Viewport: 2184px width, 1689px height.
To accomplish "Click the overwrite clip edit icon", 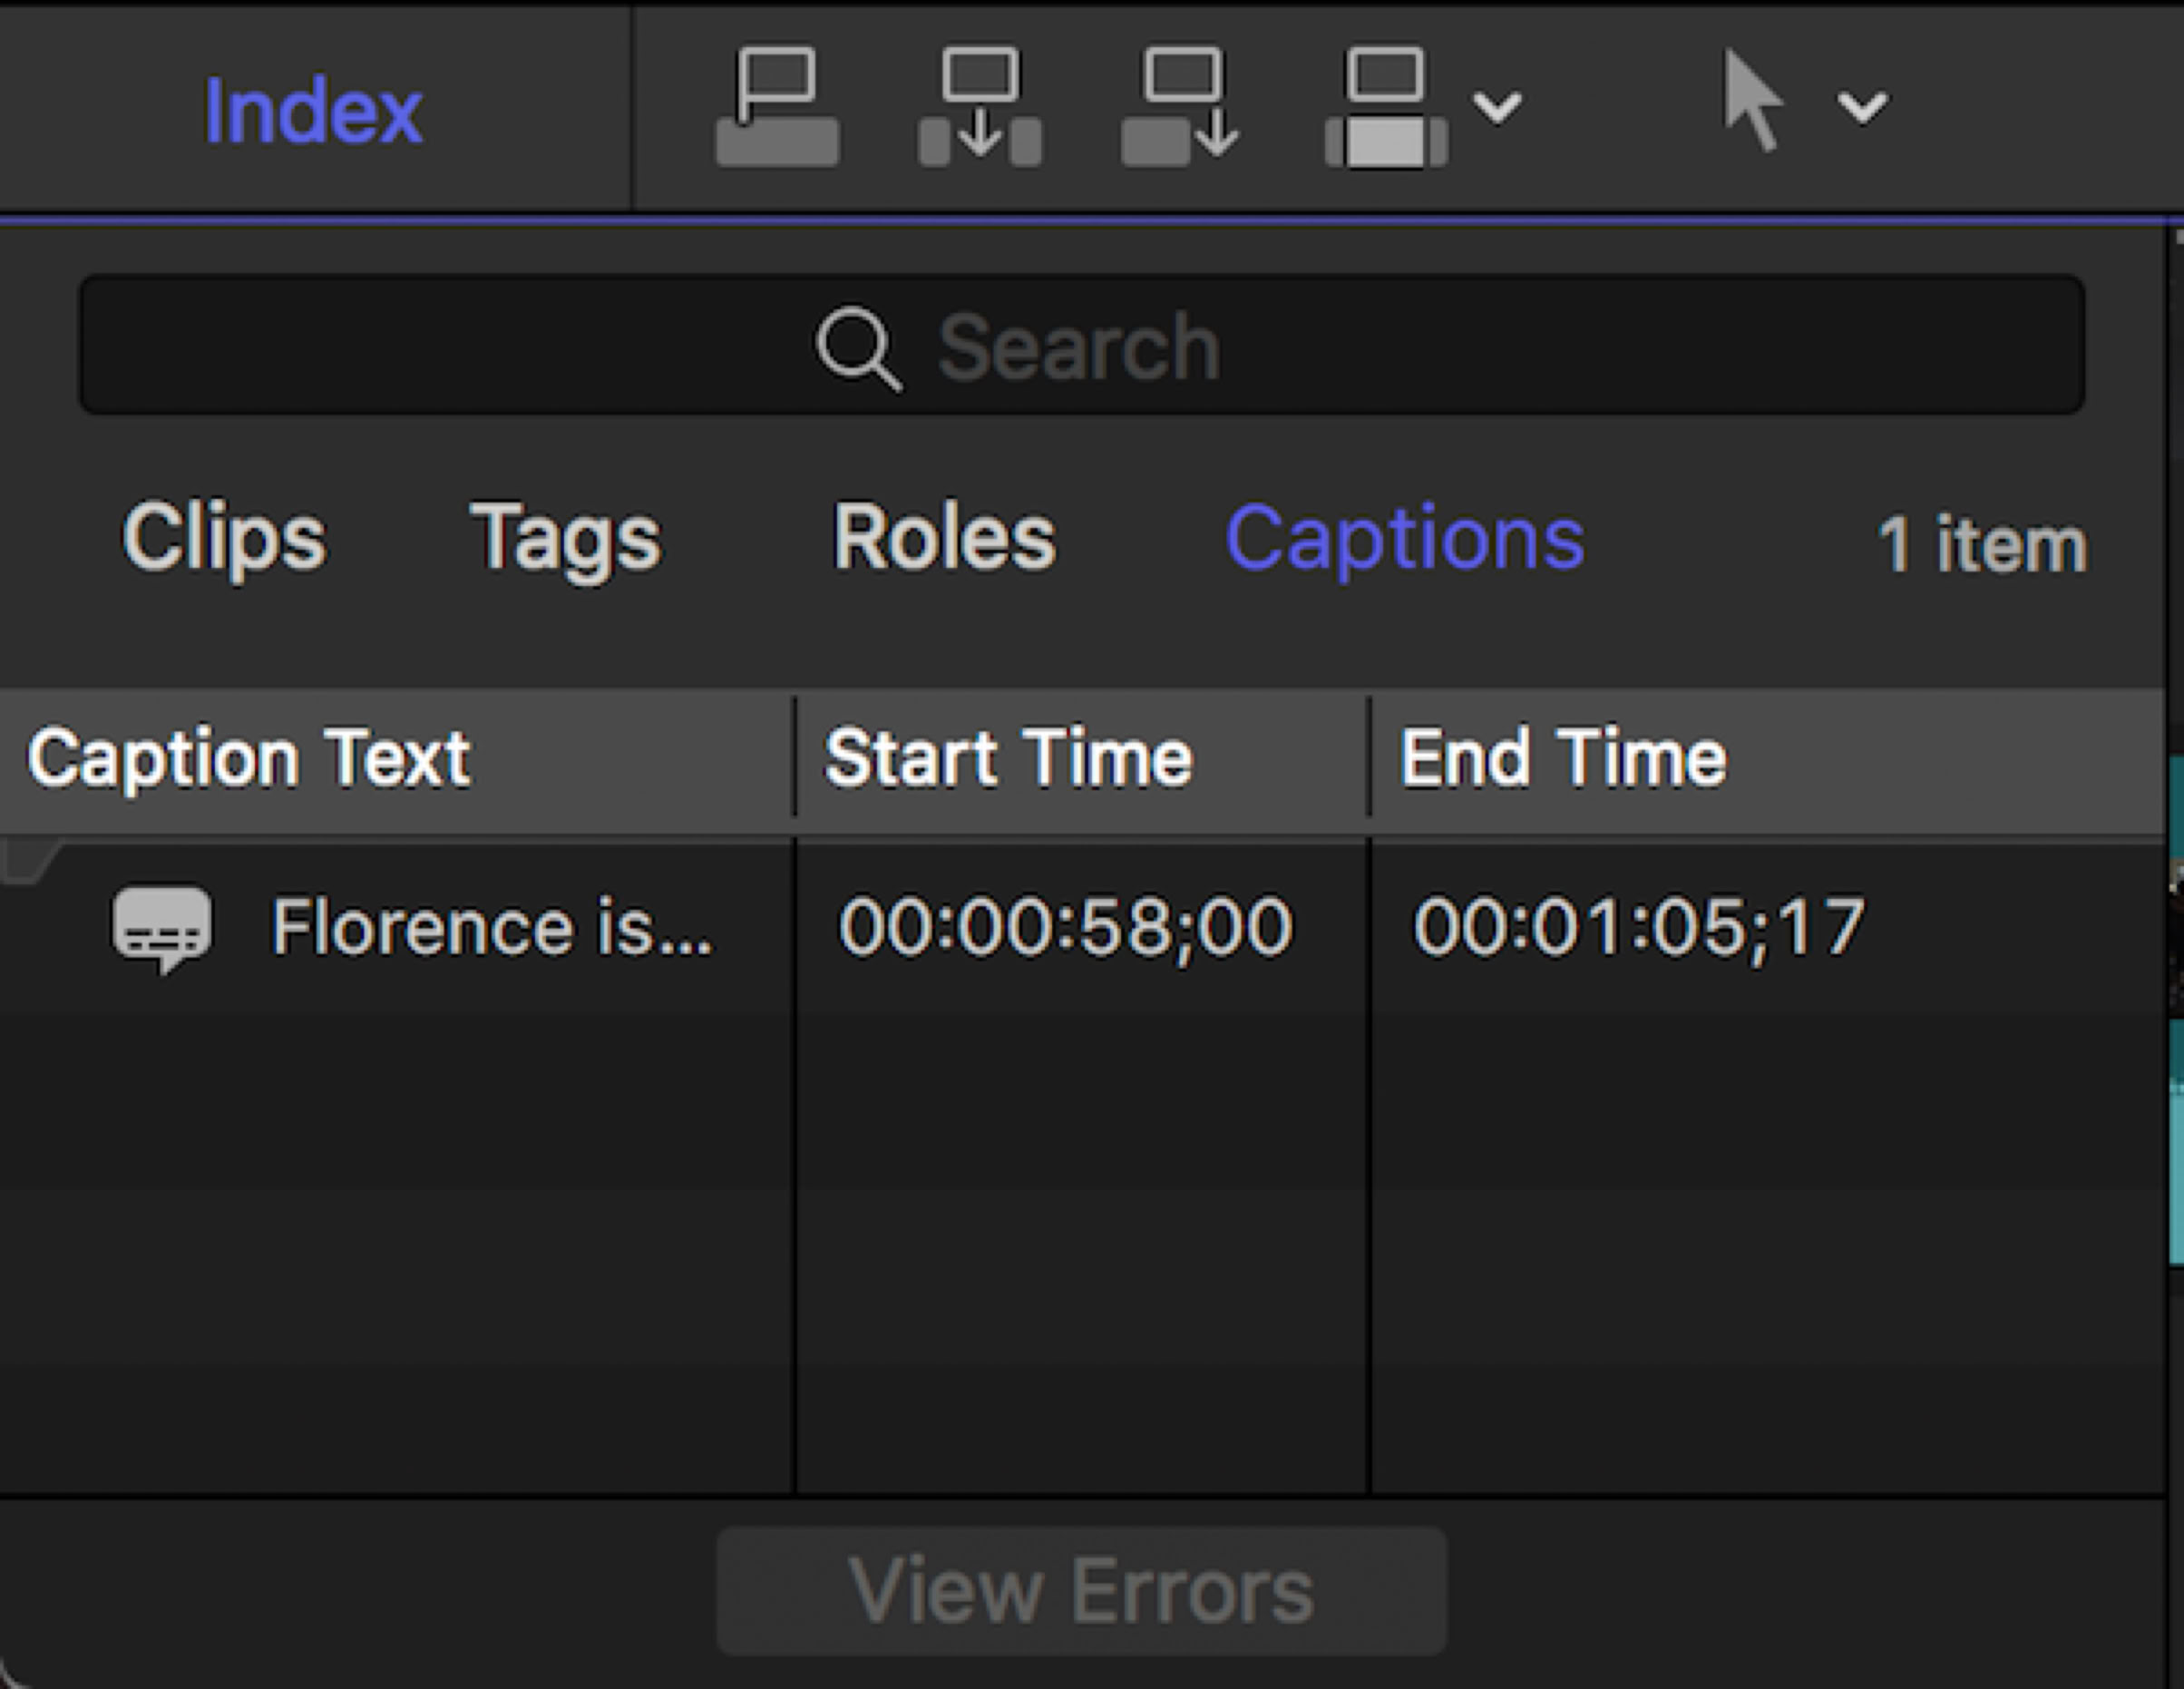I will tap(1386, 106).
